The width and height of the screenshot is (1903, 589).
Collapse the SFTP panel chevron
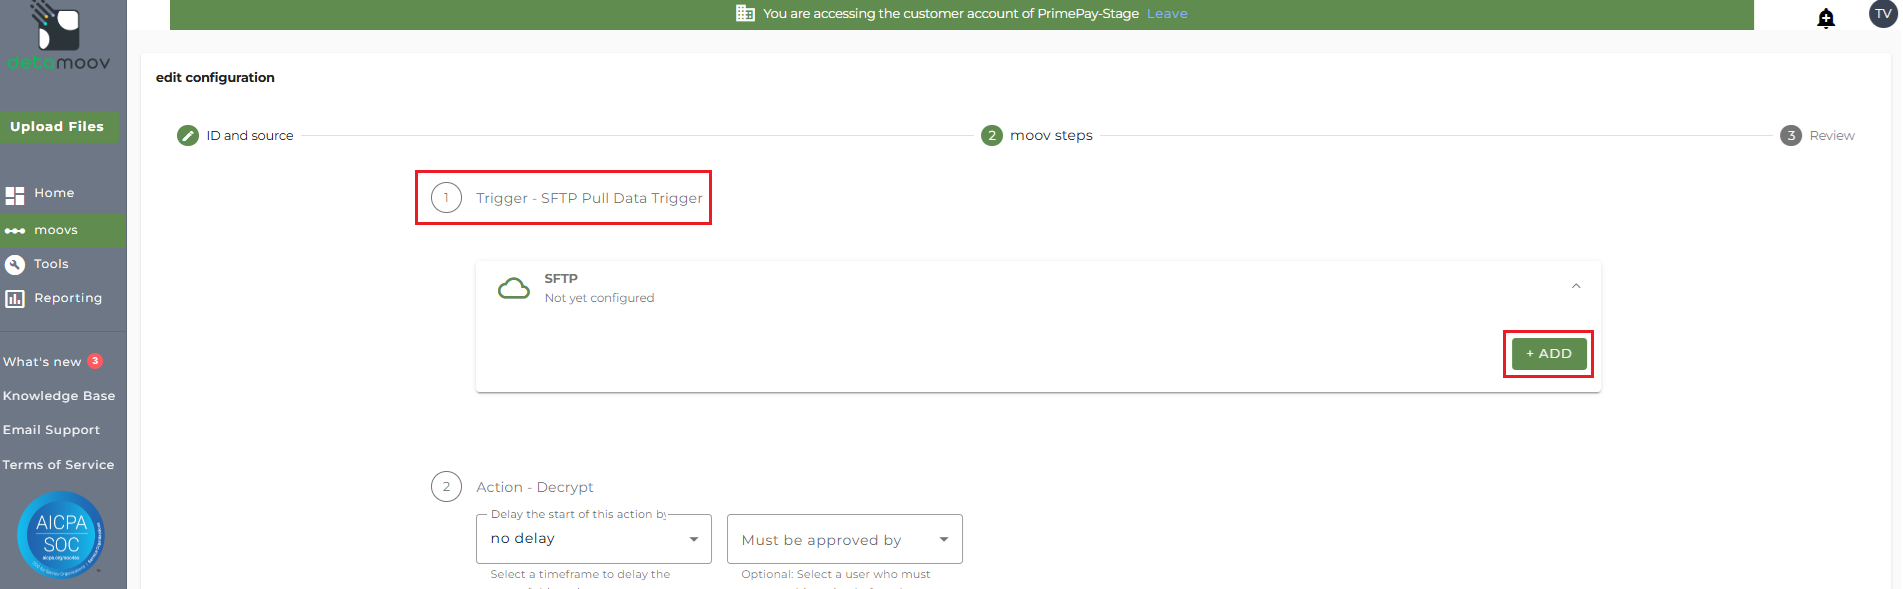click(x=1576, y=286)
